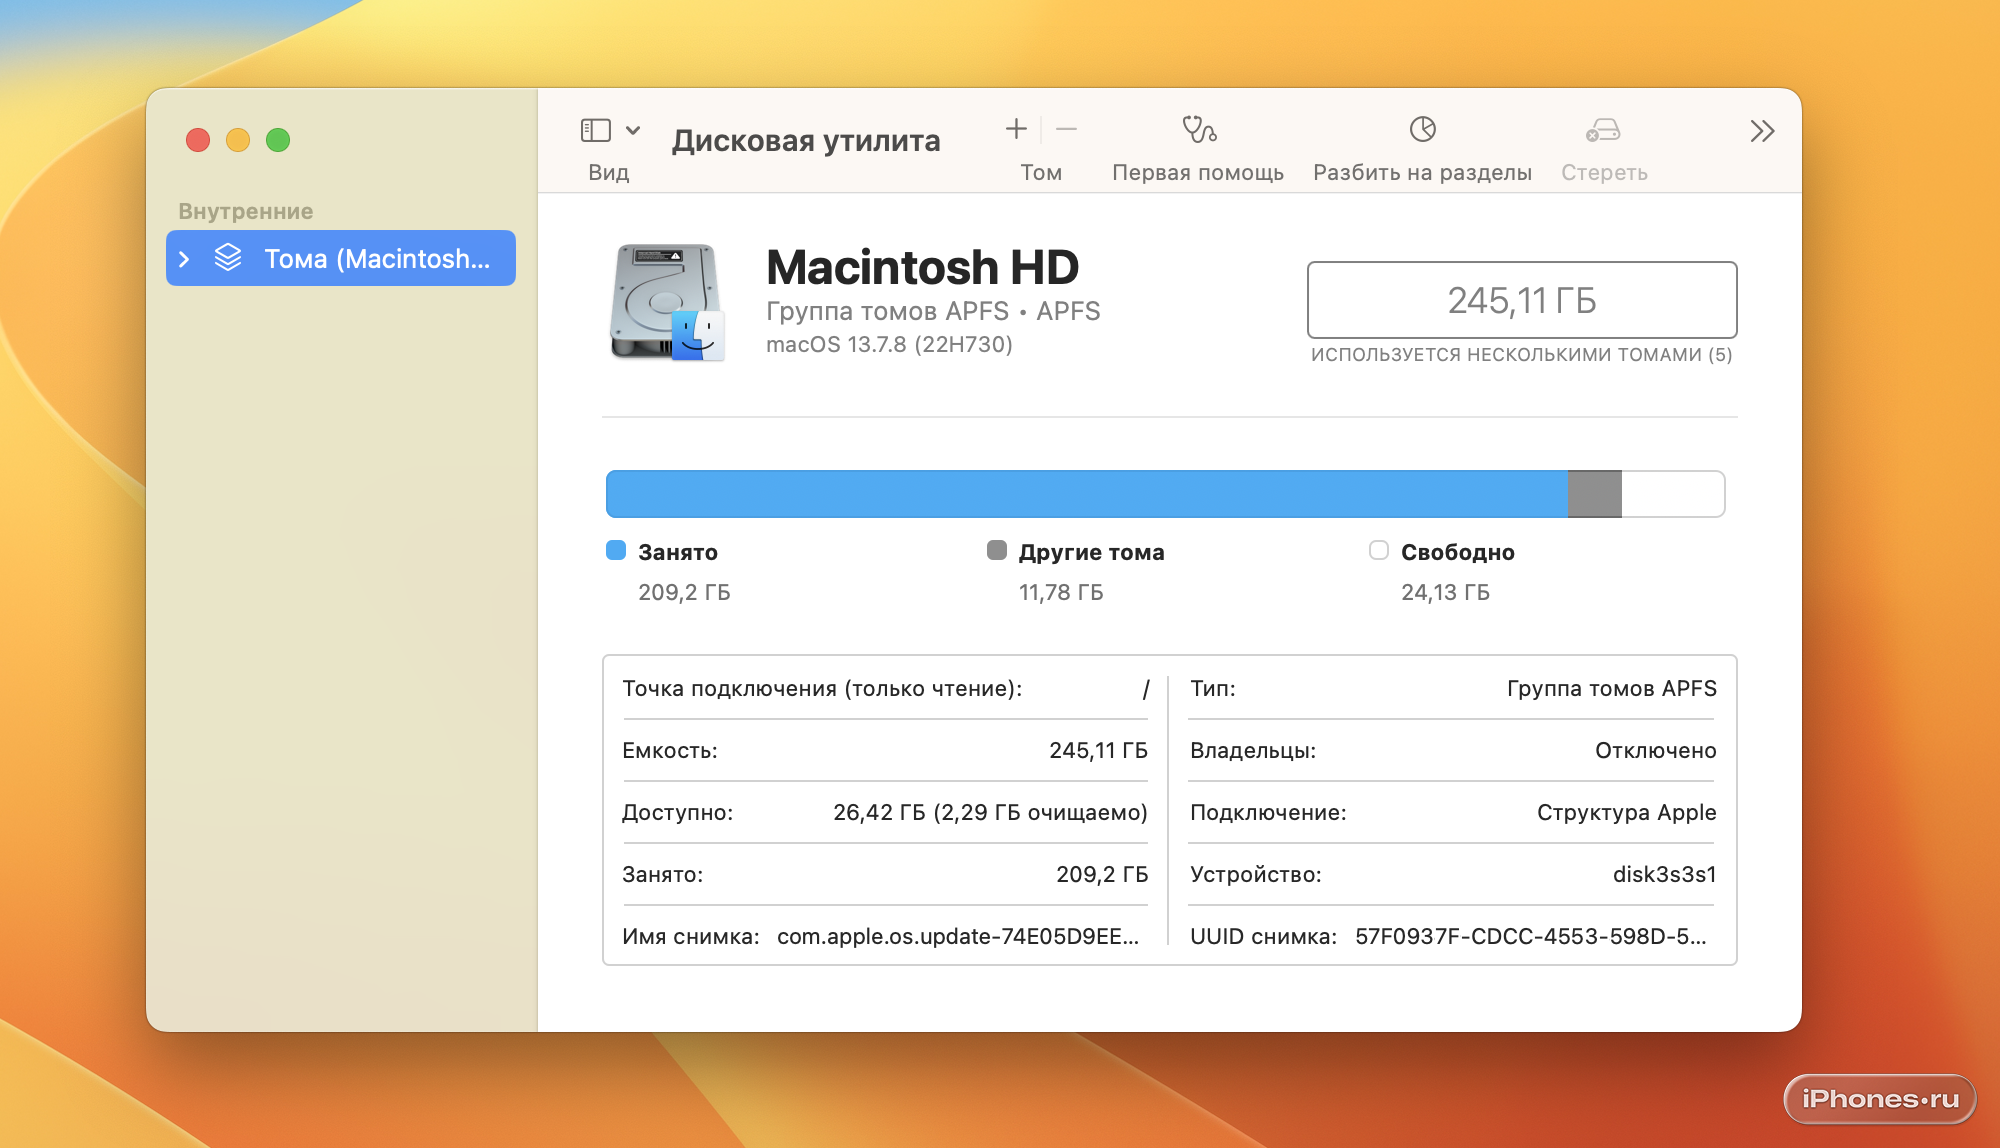The height and width of the screenshot is (1148, 2000).
Task: Click the Подключение: label
Action: pos(1268,813)
